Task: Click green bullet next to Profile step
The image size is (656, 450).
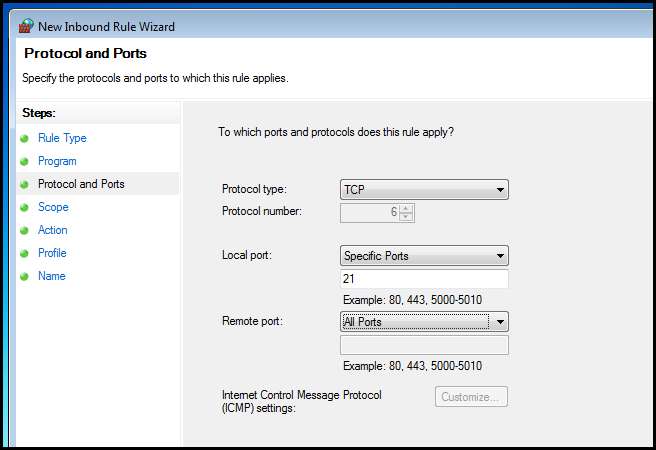Action: pyautogui.click(x=24, y=253)
